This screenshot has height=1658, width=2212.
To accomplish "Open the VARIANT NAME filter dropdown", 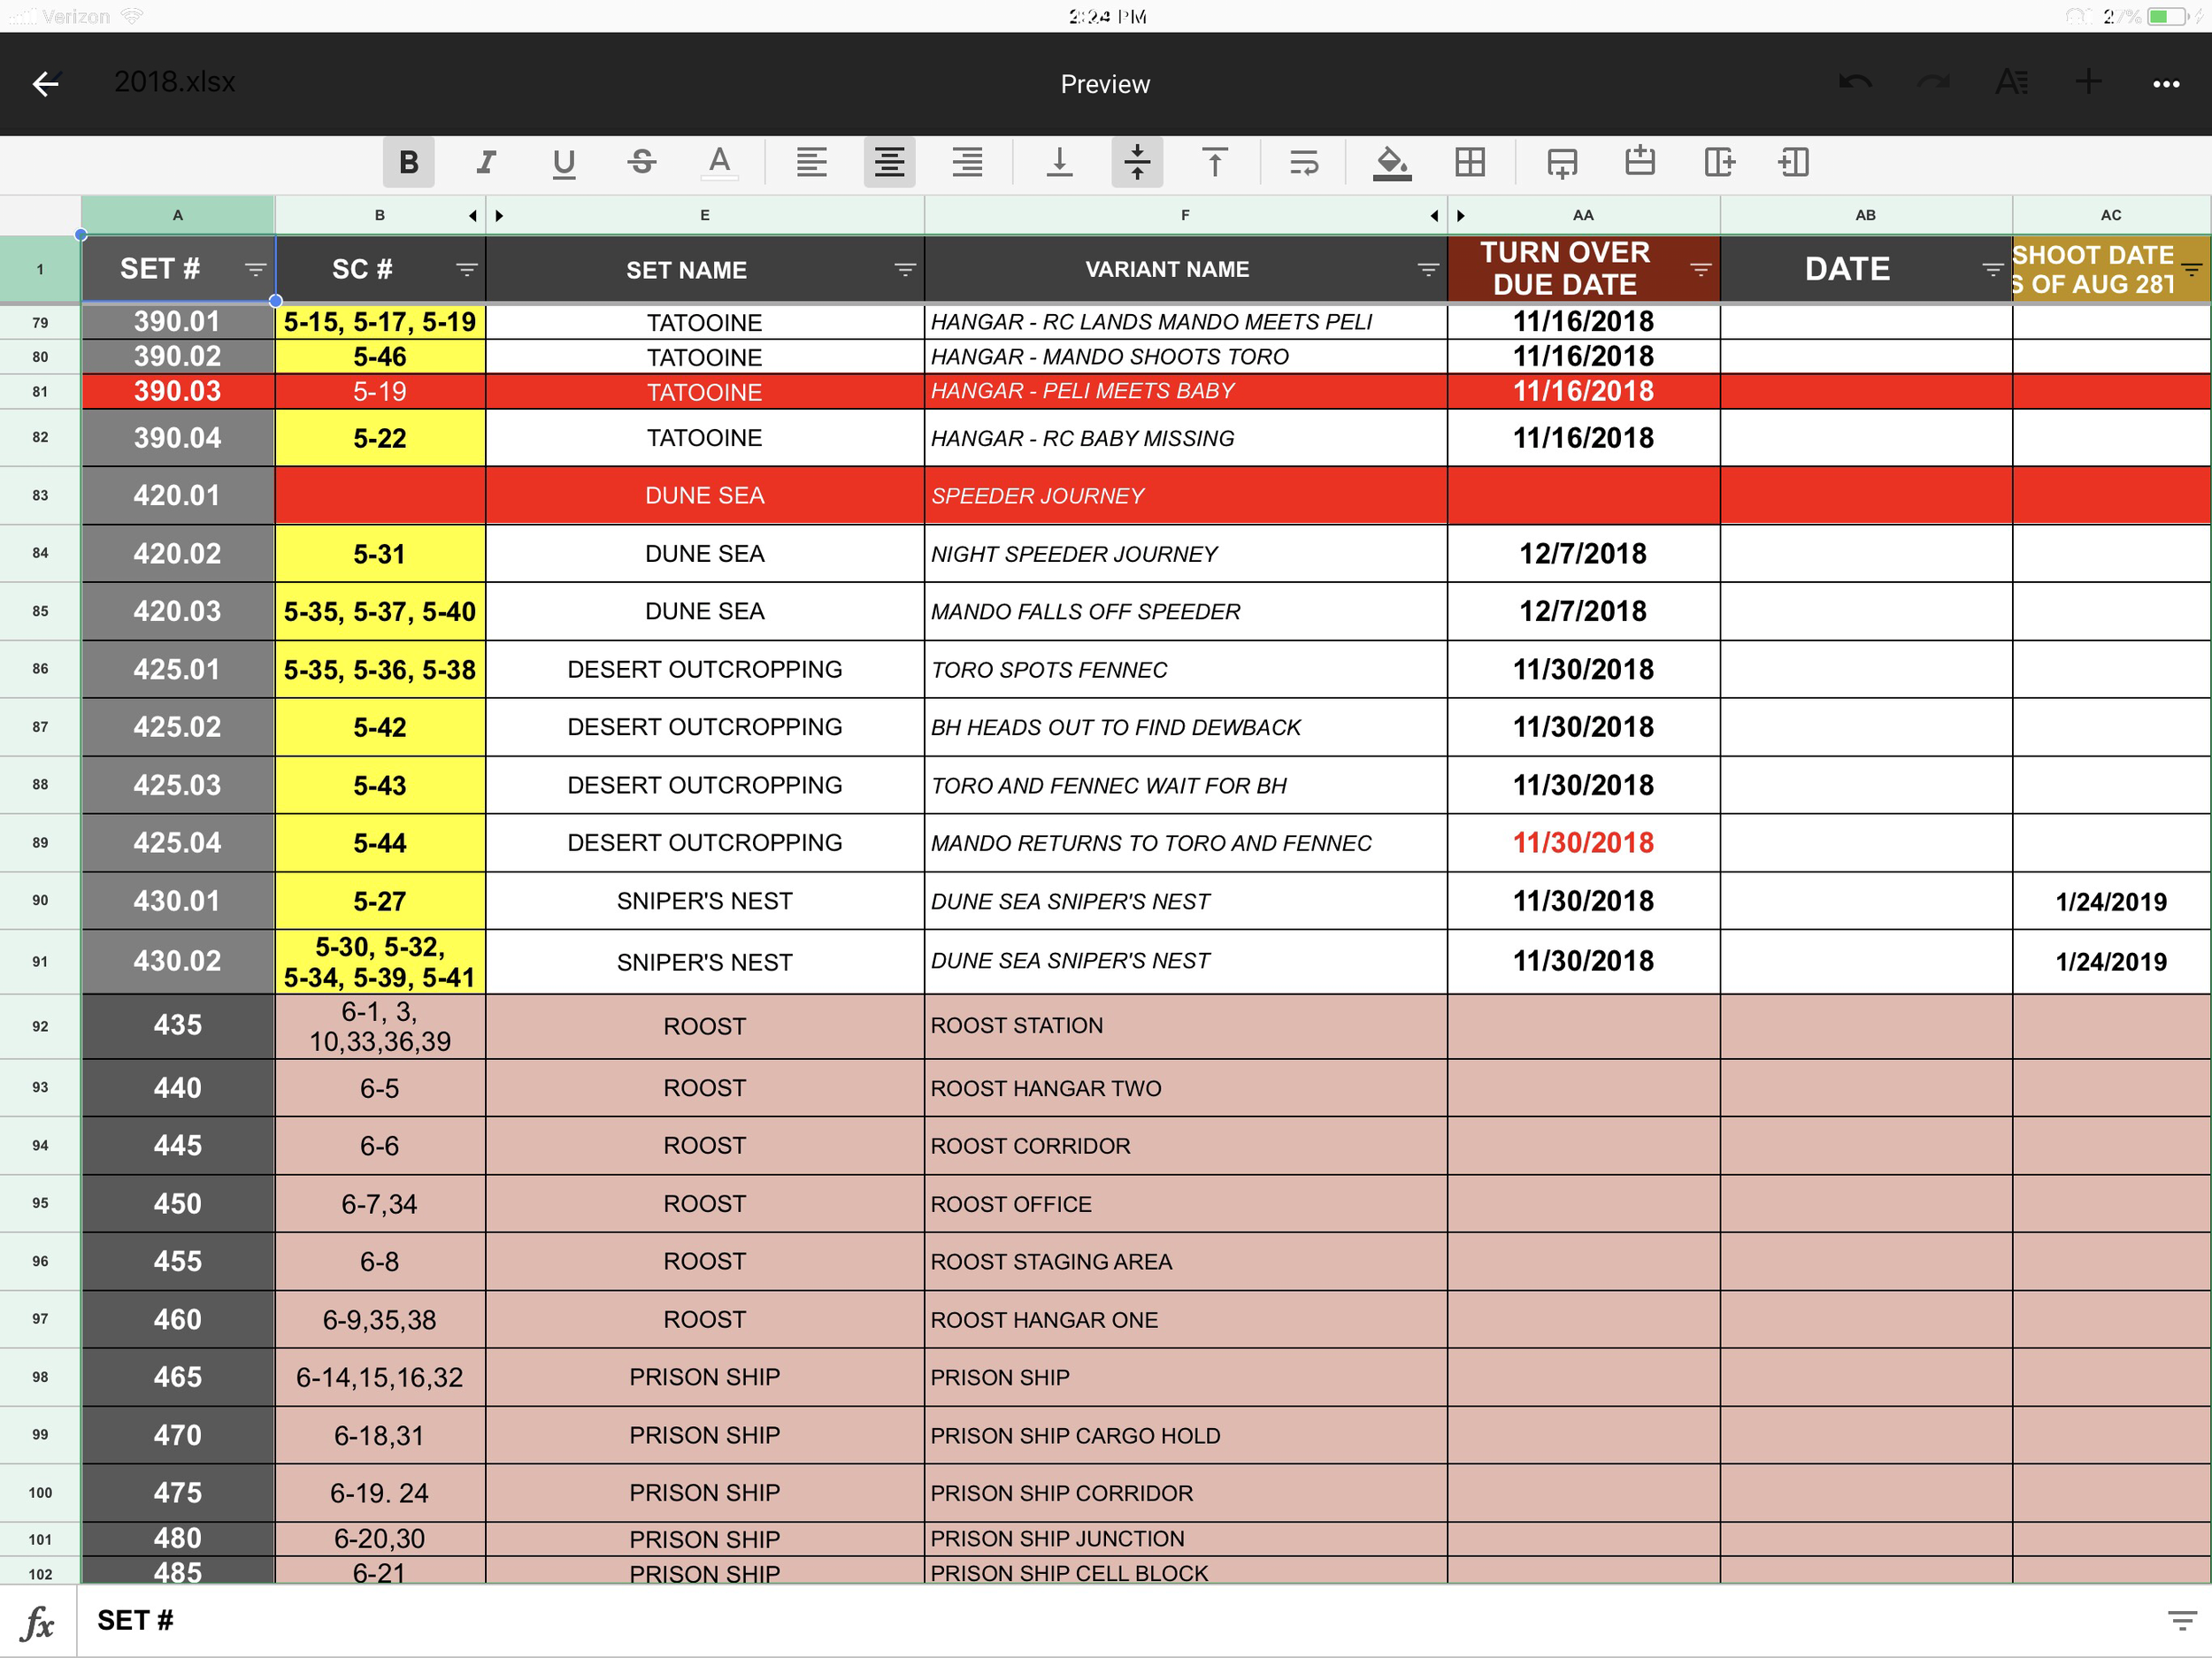I will pos(1427,270).
